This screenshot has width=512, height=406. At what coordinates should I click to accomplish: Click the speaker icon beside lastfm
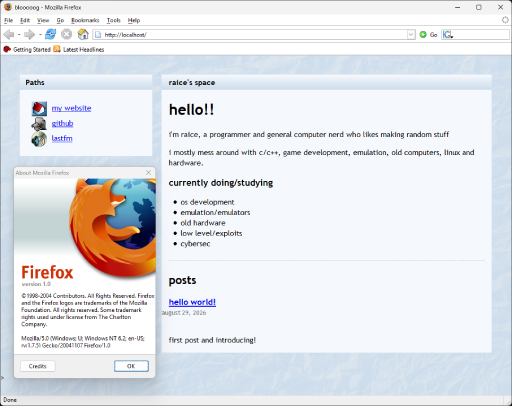pos(39,139)
